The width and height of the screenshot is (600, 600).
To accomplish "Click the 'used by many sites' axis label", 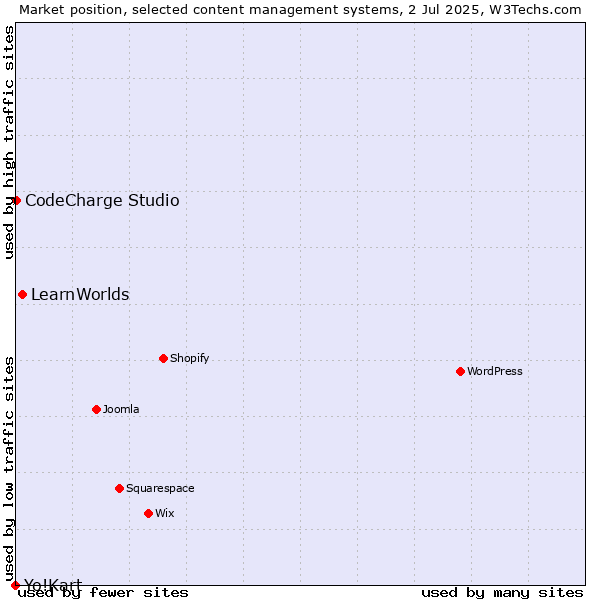I will point(502,593).
